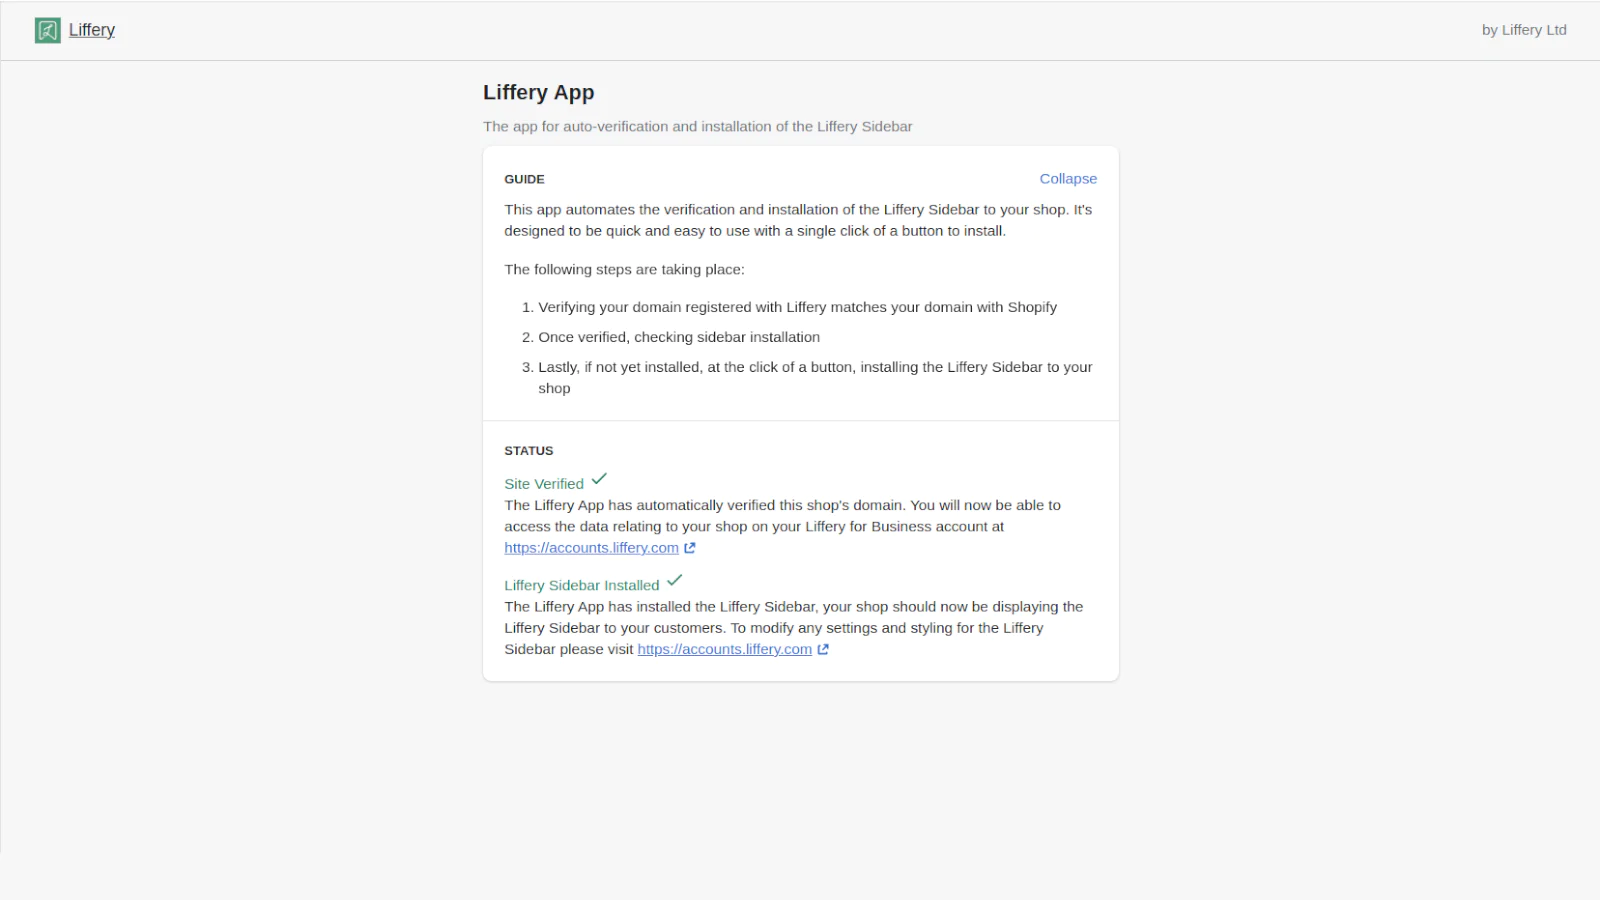Click external-link icon under Site Verified
The width and height of the screenshot is (1600, 900).
(x=690, y=548)
